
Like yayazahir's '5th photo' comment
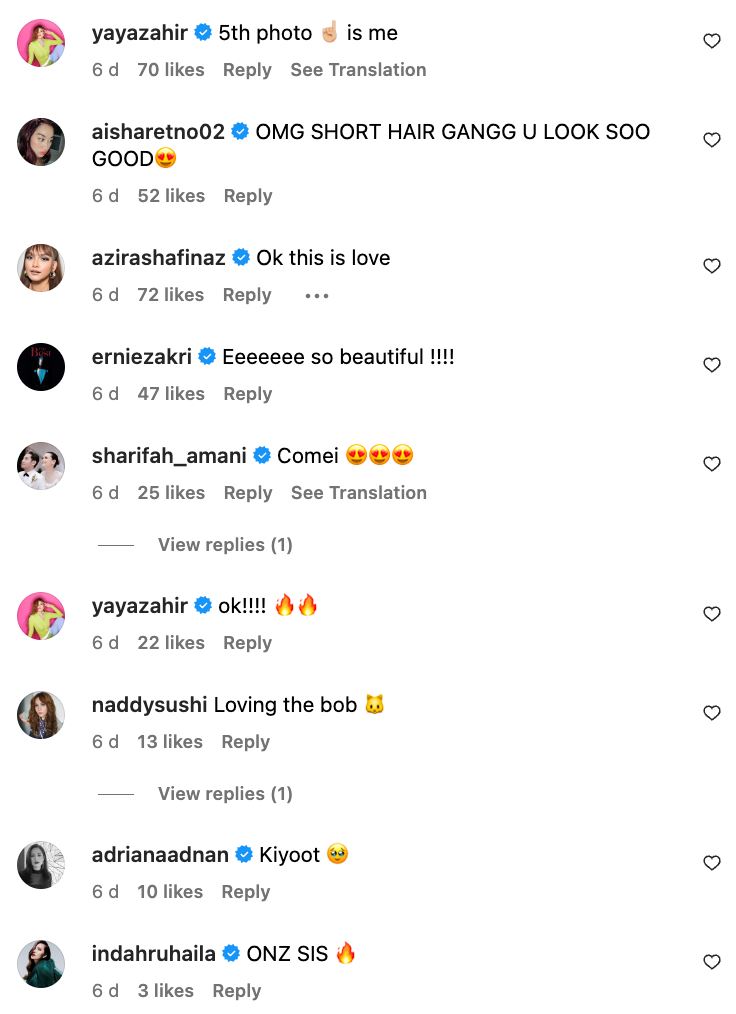click(x=712, y=42)
